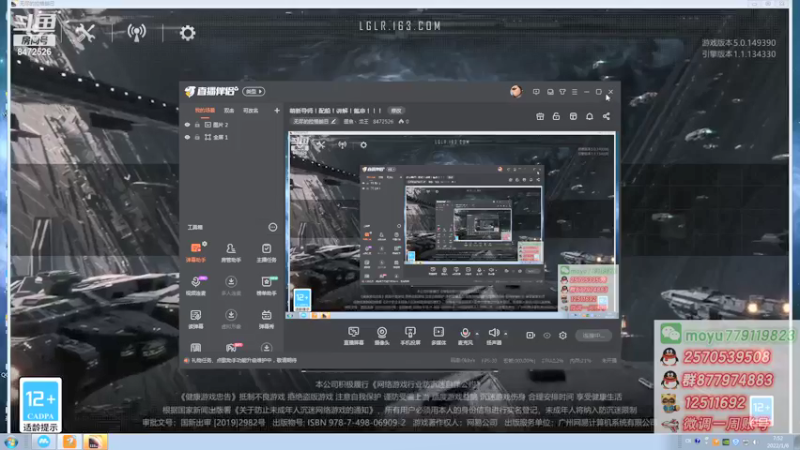
Task: Open the skin shirt icon in title bar
Action: click(x=562, y=92)
